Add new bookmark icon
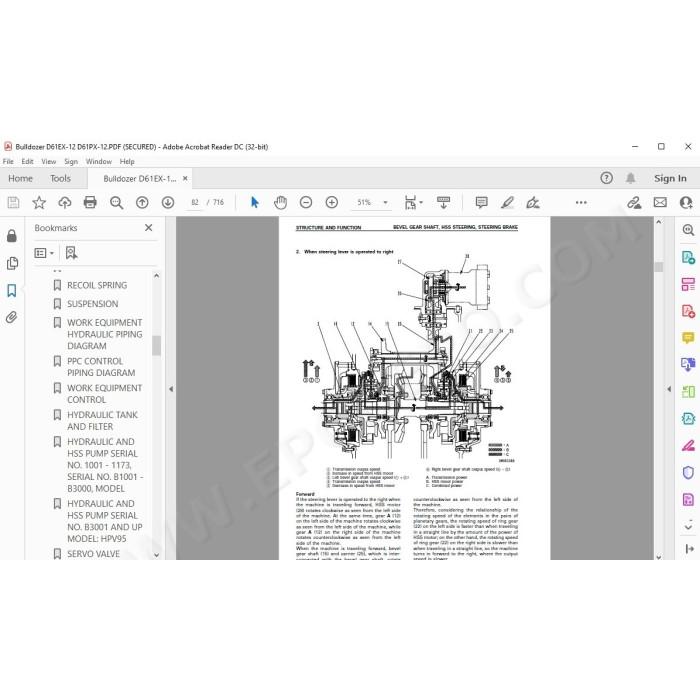700x700 pixels. point(71,253)
